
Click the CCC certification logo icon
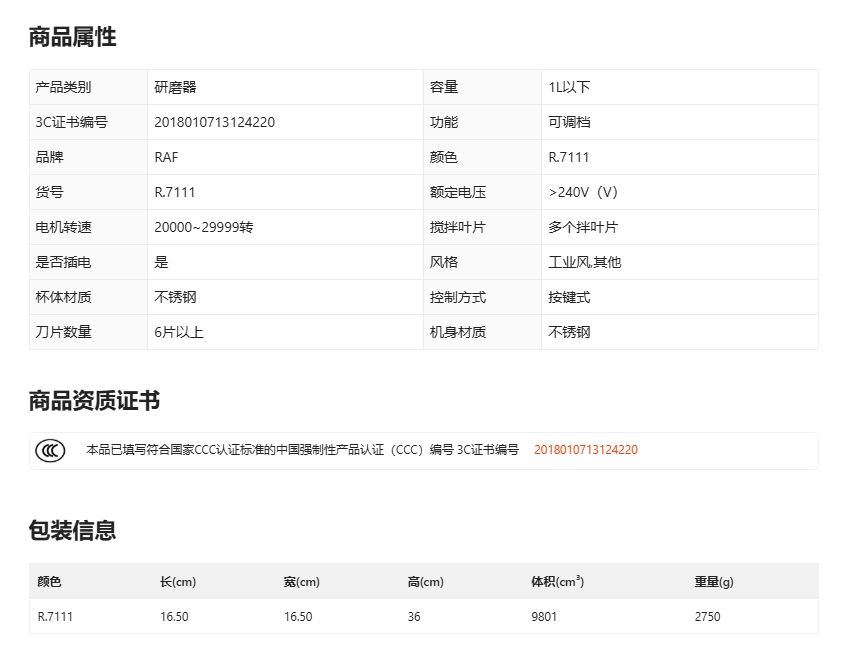[50, 451]
